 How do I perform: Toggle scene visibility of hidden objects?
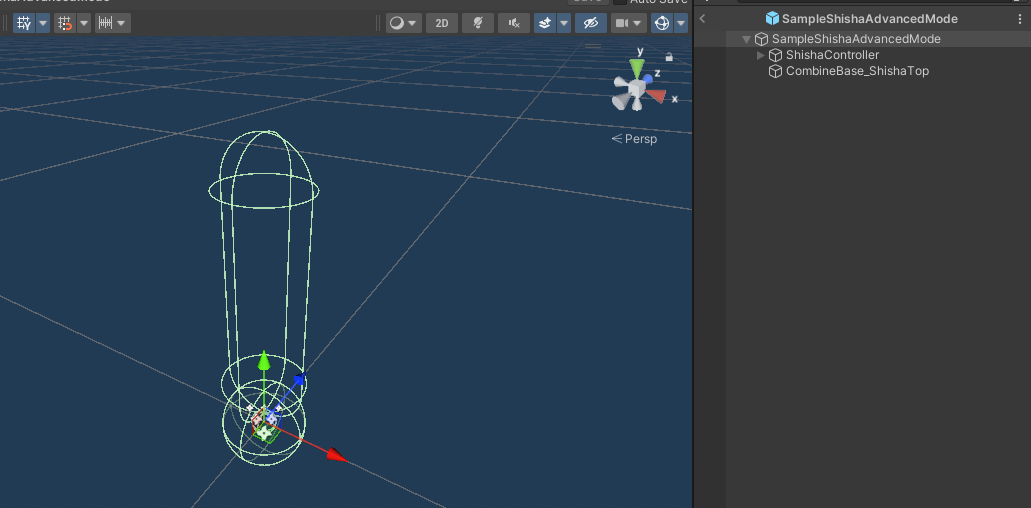(x=590, y=24)
